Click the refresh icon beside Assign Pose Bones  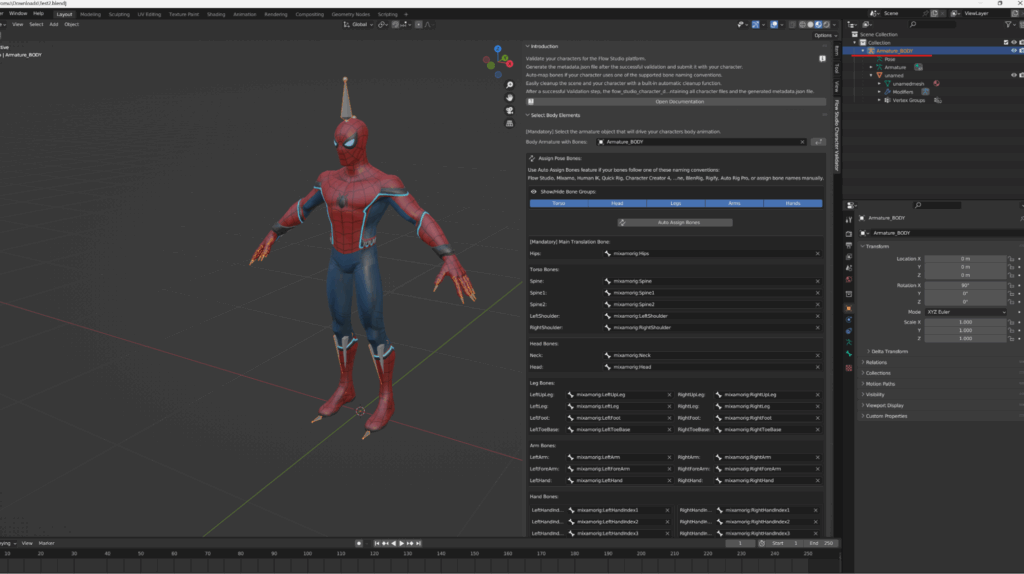[532, 159]
